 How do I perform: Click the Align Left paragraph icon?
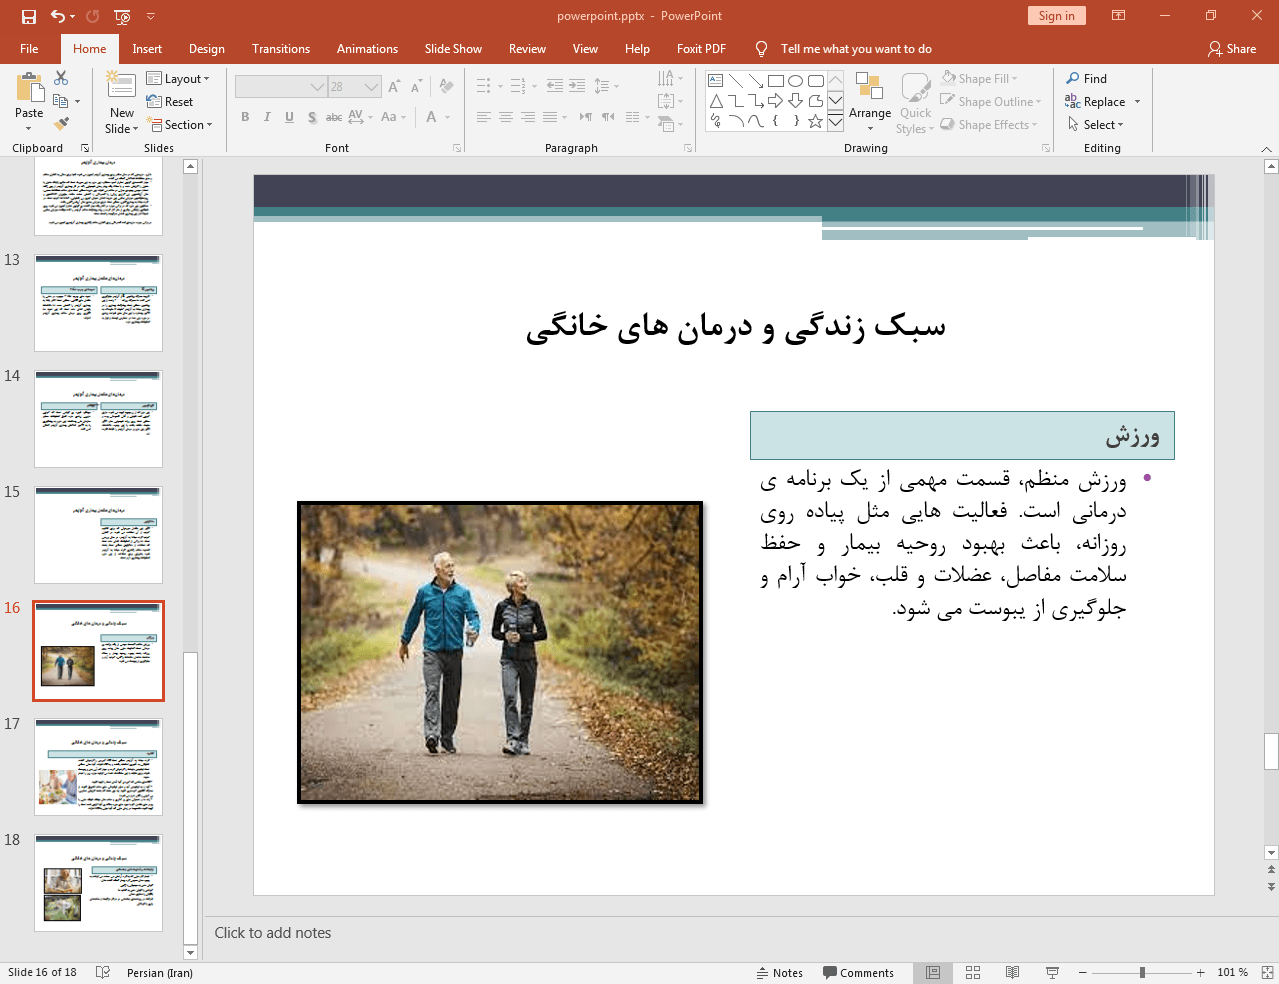pos(483,117)
